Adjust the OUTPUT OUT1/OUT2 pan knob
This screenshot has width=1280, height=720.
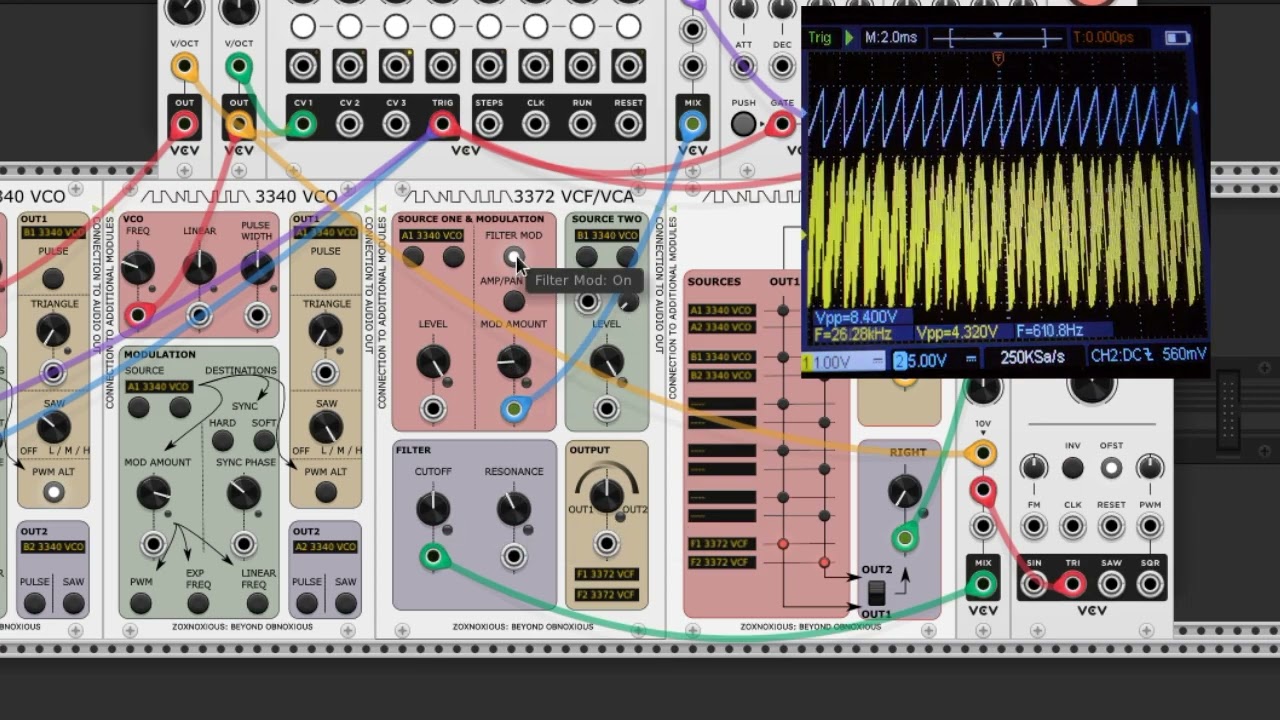point(606,495)
